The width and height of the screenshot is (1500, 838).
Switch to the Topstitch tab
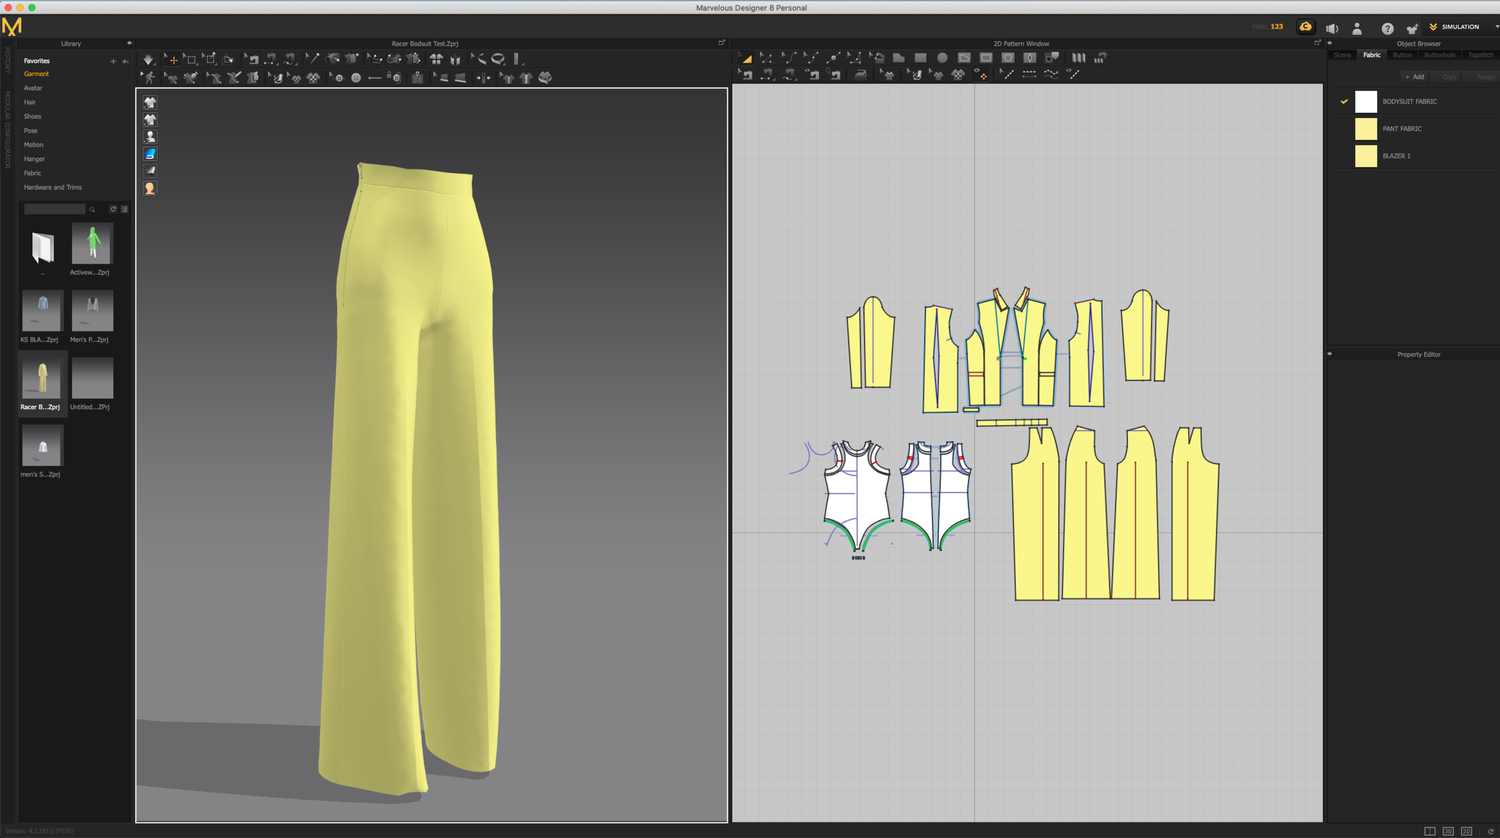point(1481,55)
